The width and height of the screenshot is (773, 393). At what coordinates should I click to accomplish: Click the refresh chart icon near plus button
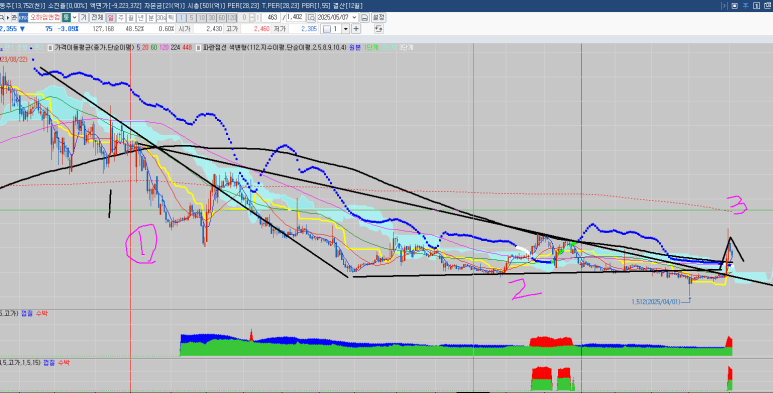coord(379,29)
